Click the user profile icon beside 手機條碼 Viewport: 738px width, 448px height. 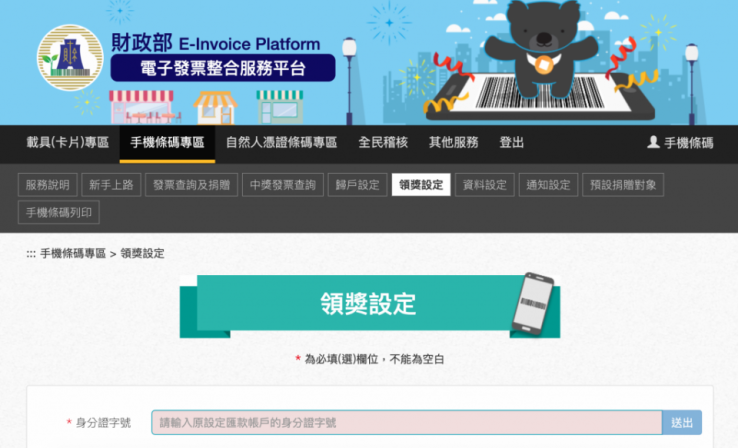pyautogui.click(x=653, y=143)
